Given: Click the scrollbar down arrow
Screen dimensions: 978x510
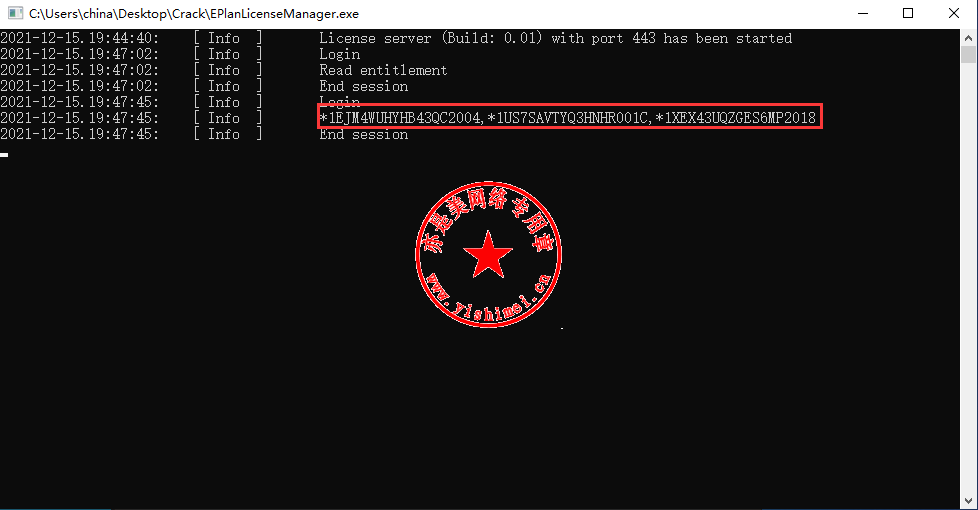Looking at the screenshot, I should click(968, 501).
